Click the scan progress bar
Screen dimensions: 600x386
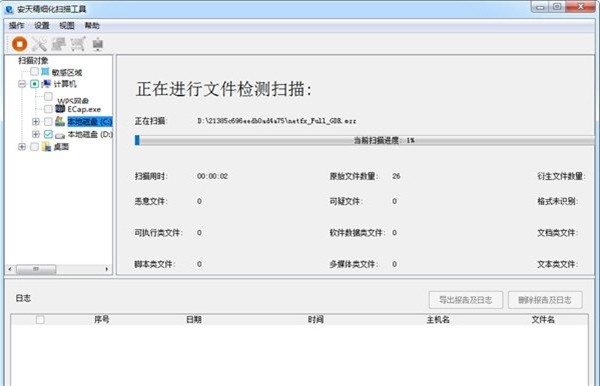click(x=364, y=140)
